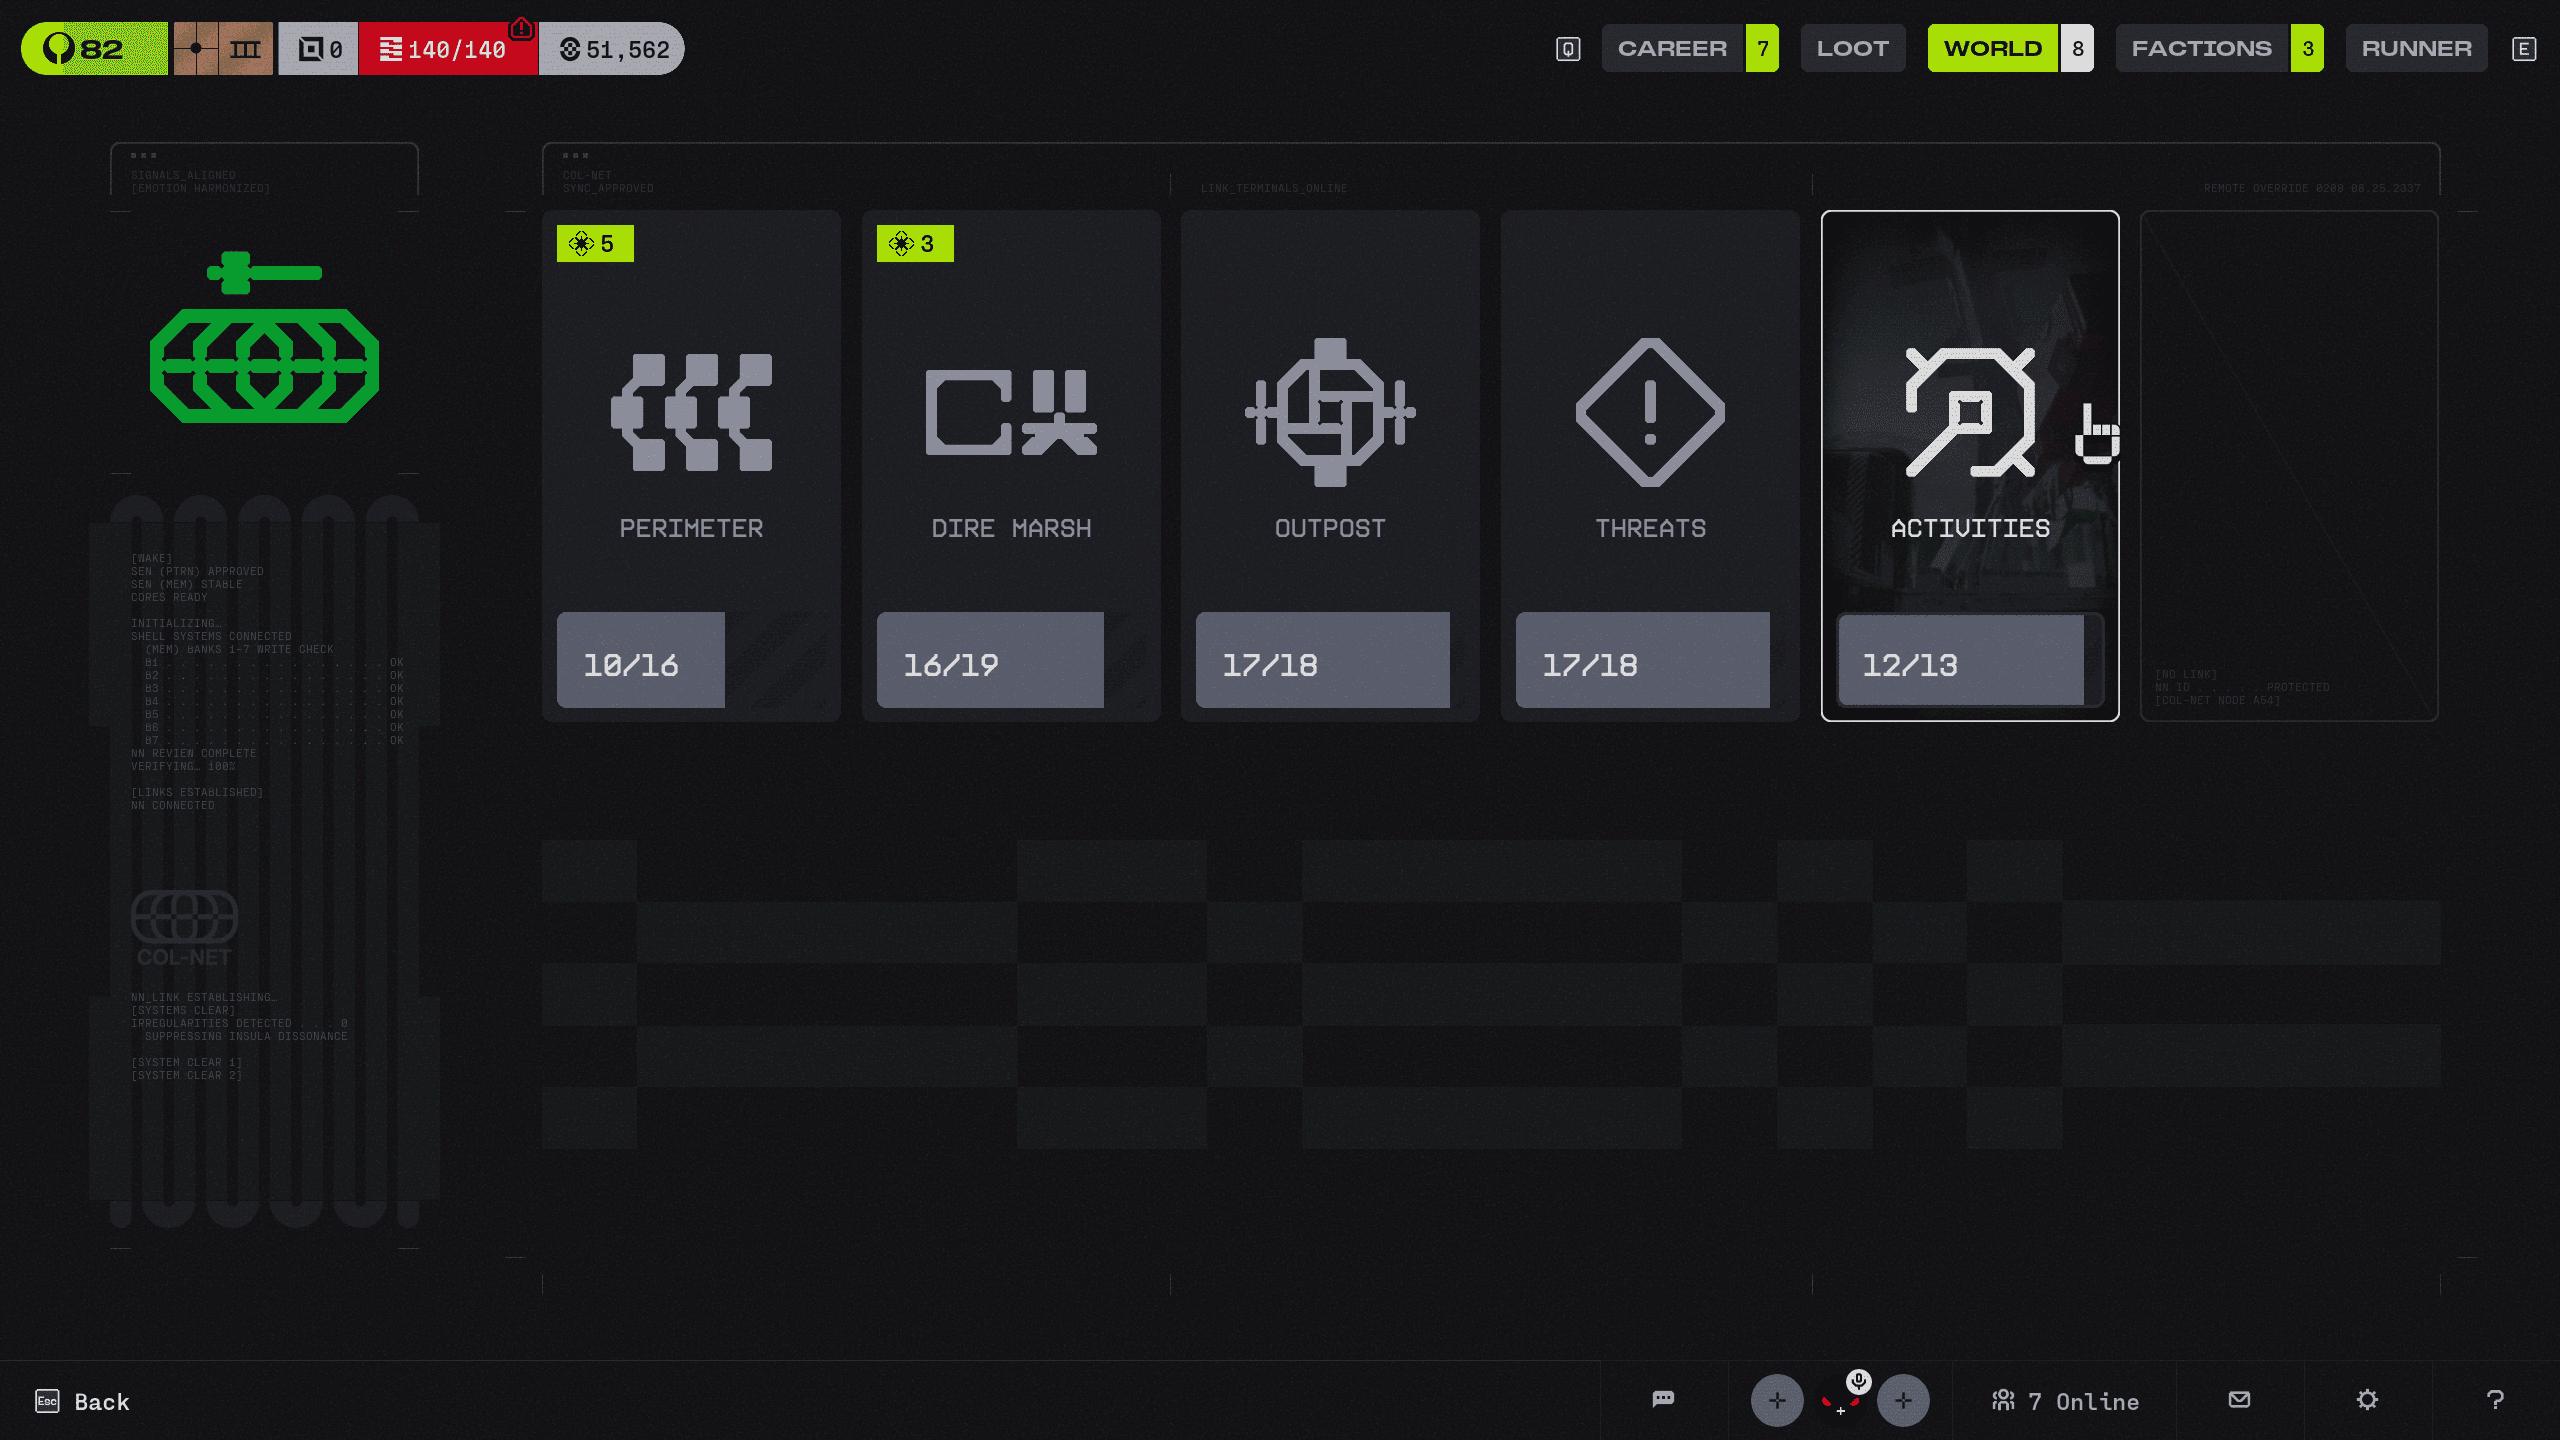Click the mail inbox icon
This screenshot has width=2560, height=1440.
pos(2239,1399)
